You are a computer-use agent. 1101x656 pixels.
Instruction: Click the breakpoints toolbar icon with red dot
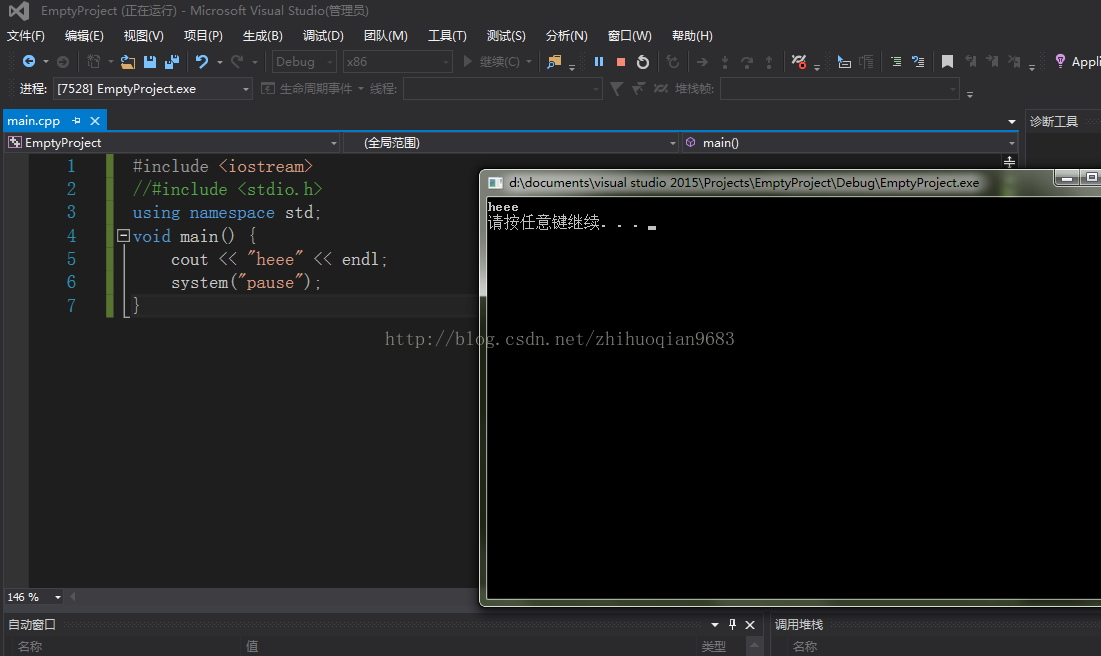[798, 62]
